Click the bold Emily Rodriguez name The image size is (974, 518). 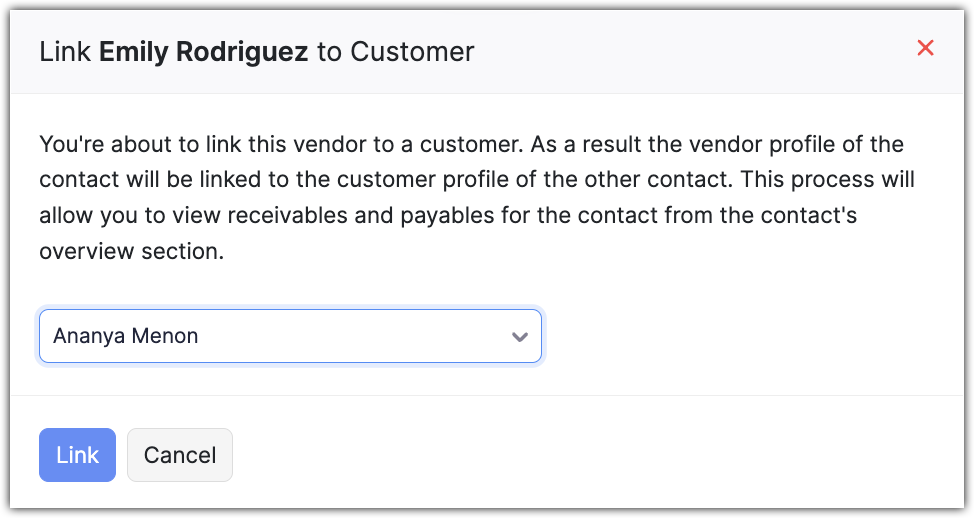pyautogui.click(x=204, y=52)
